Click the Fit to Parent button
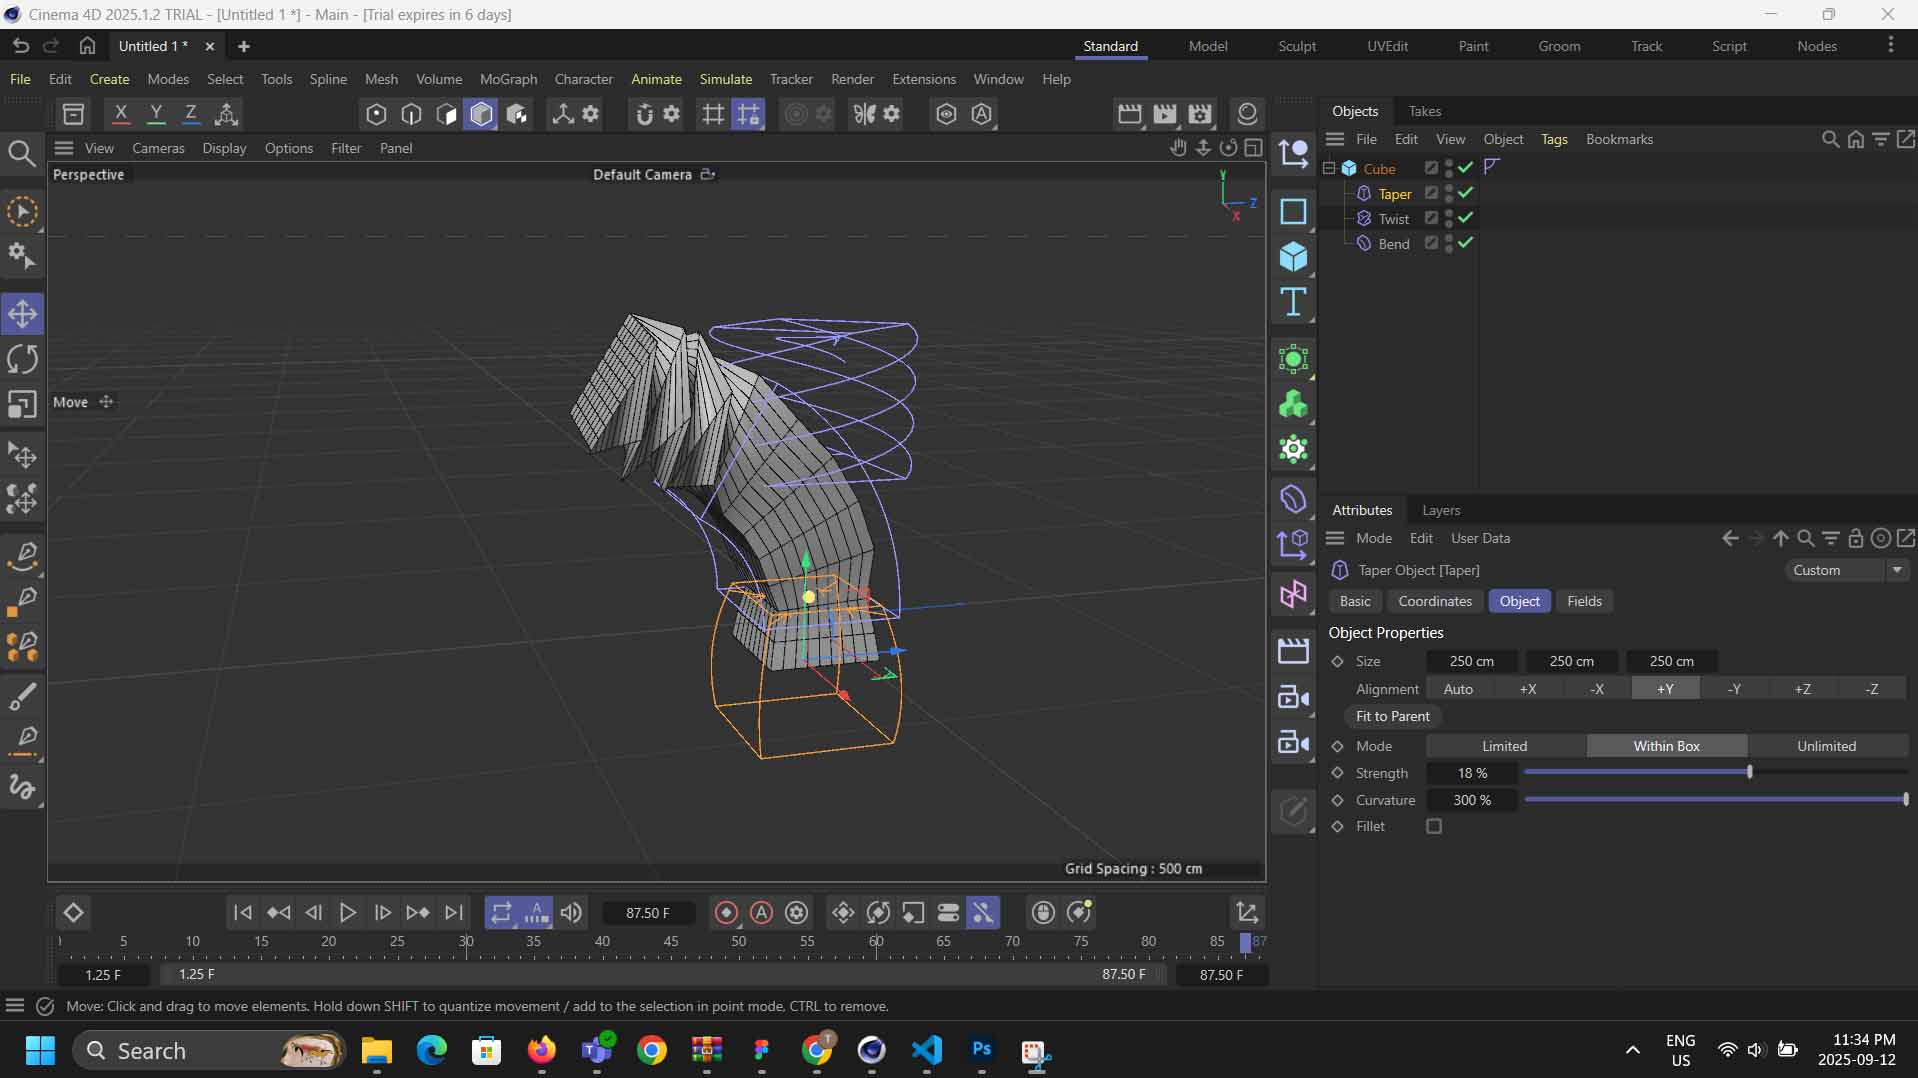 1392,716
